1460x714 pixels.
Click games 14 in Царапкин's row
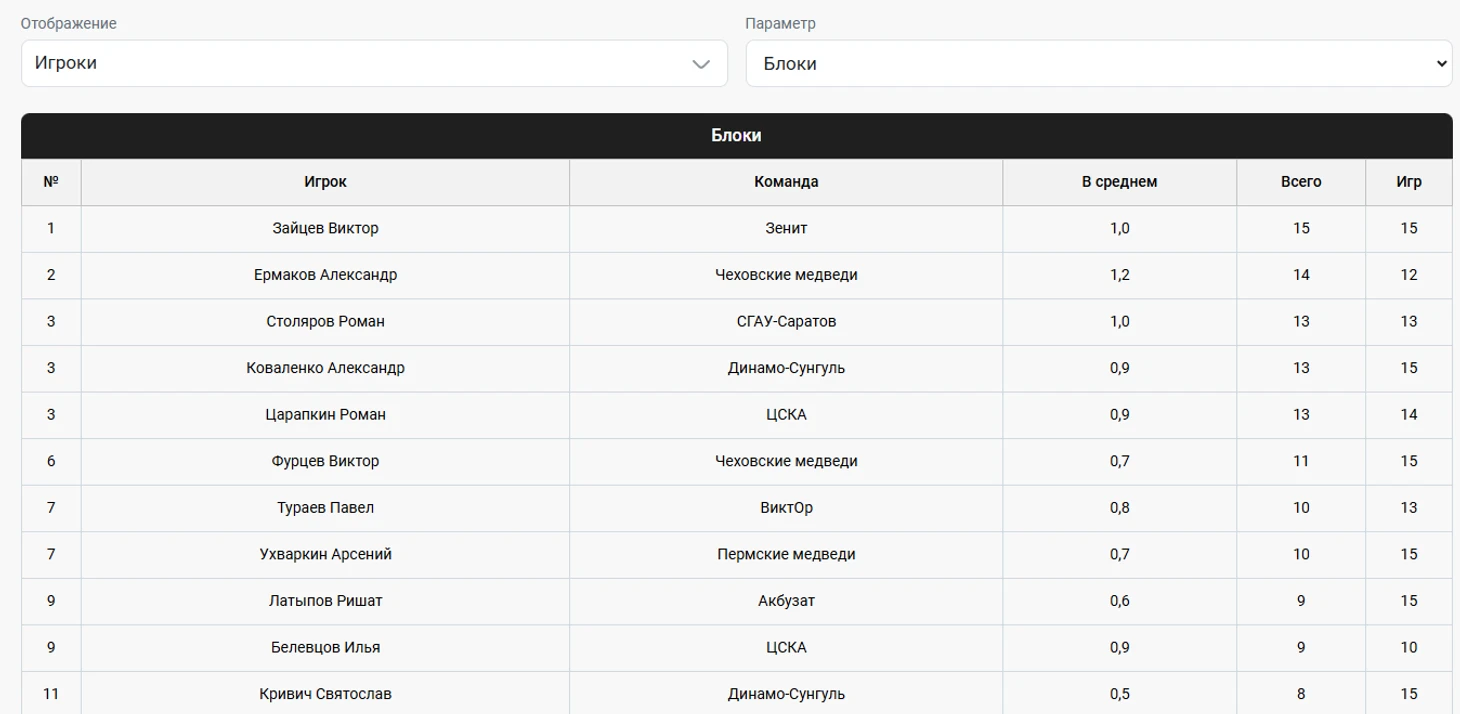point(1409,415)
